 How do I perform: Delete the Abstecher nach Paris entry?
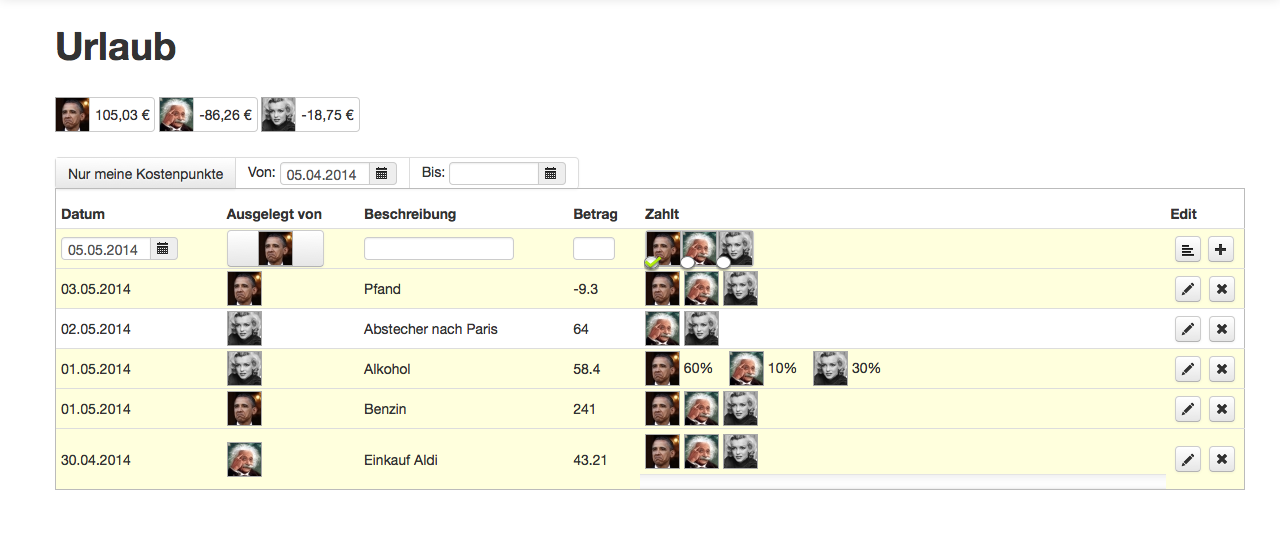coord(1221,329)
